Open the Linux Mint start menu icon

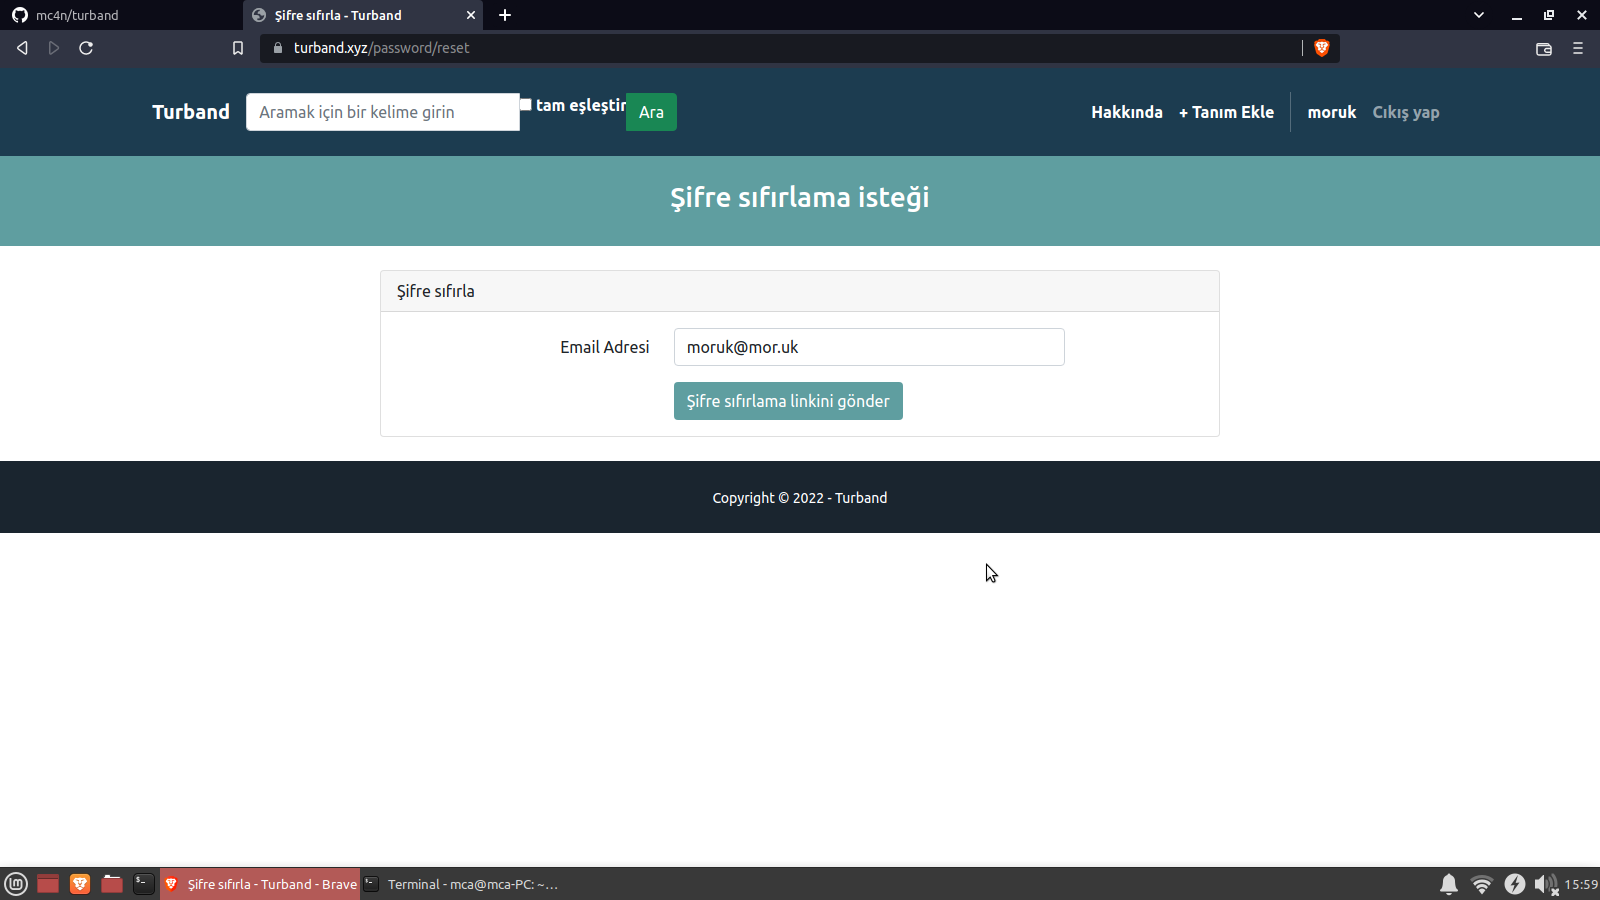[16, 884]
